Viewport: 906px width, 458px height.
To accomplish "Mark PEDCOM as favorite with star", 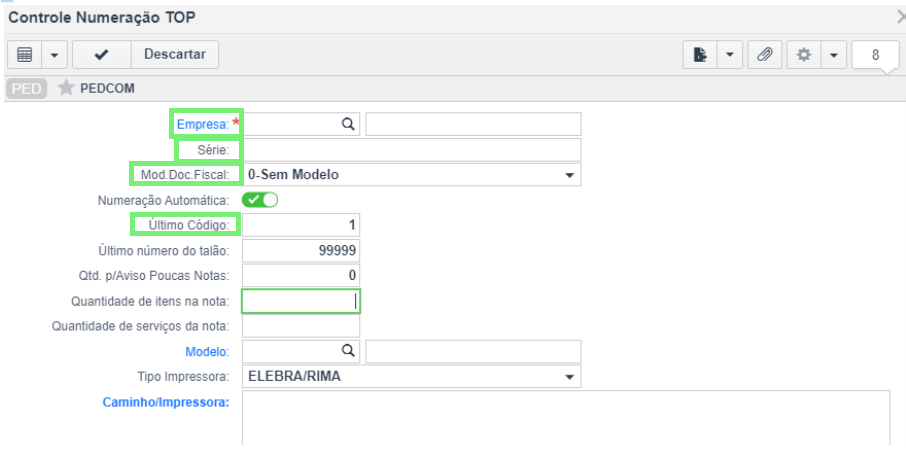I will click(66, 88).
